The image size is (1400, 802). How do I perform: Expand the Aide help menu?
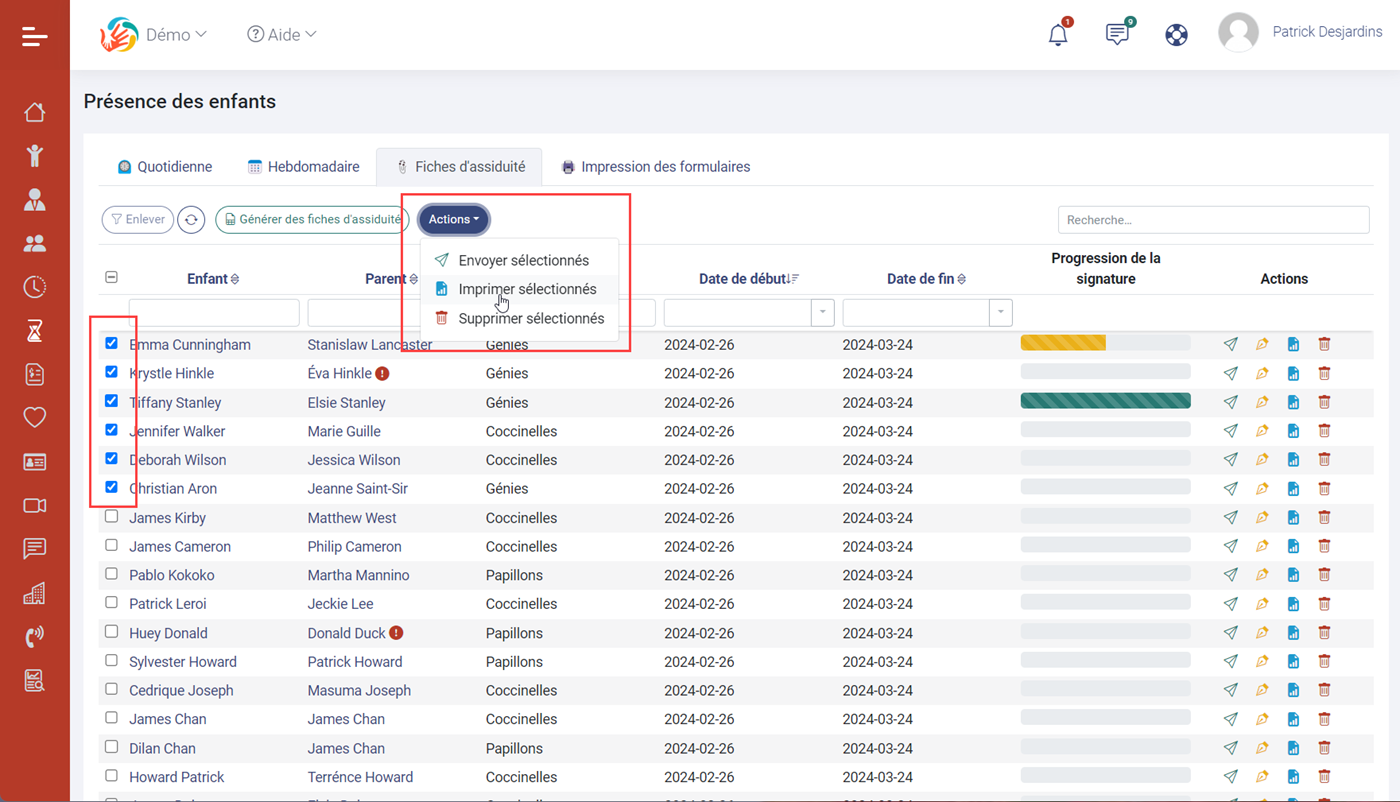pos(282,35)
